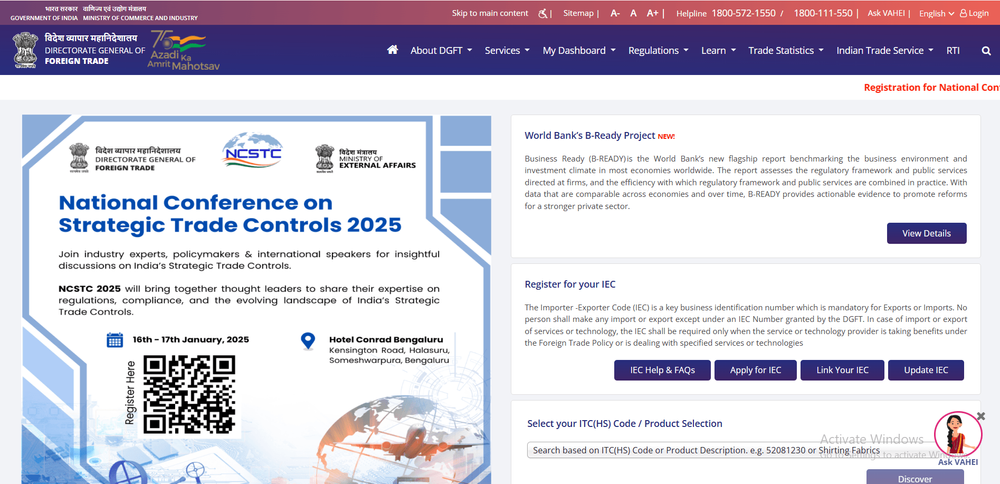Screen dimensions: 1000x484
Task: Click the Home icon in navigation bar
Action: tap(392, 50)
